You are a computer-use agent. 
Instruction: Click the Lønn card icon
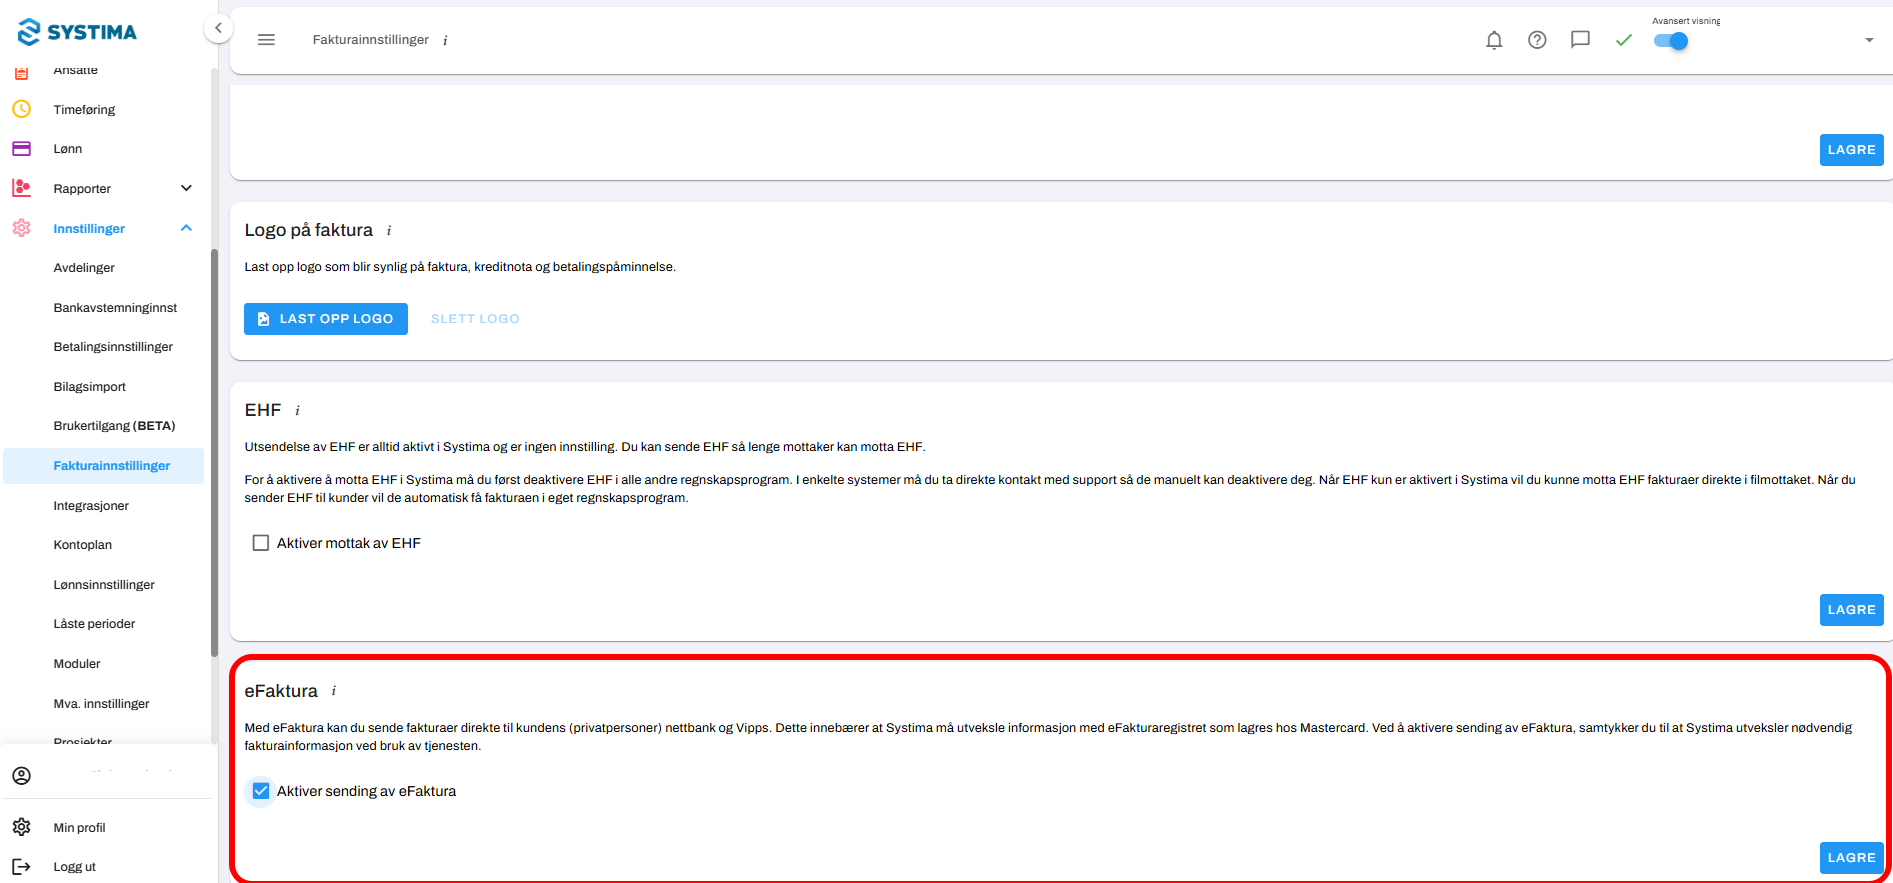pos(21,148)
